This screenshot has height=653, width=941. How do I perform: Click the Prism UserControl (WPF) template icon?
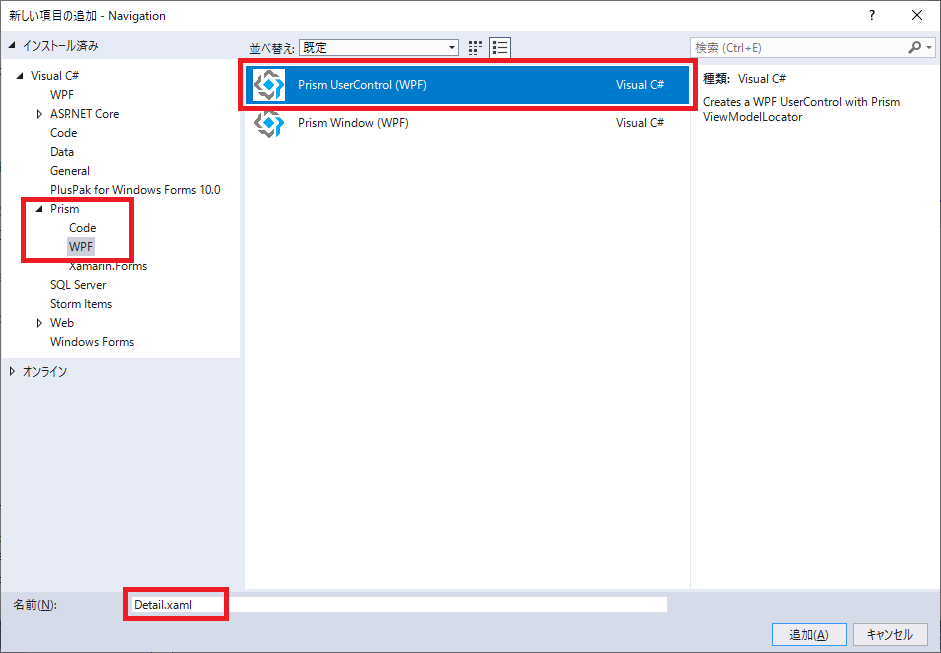[x=268, y=85]
